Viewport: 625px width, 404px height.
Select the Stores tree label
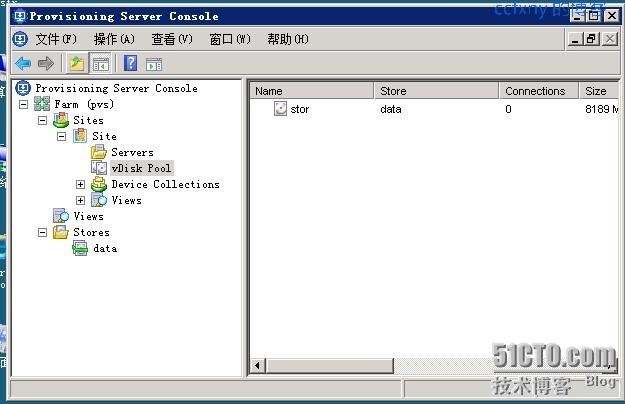(91, 232)
